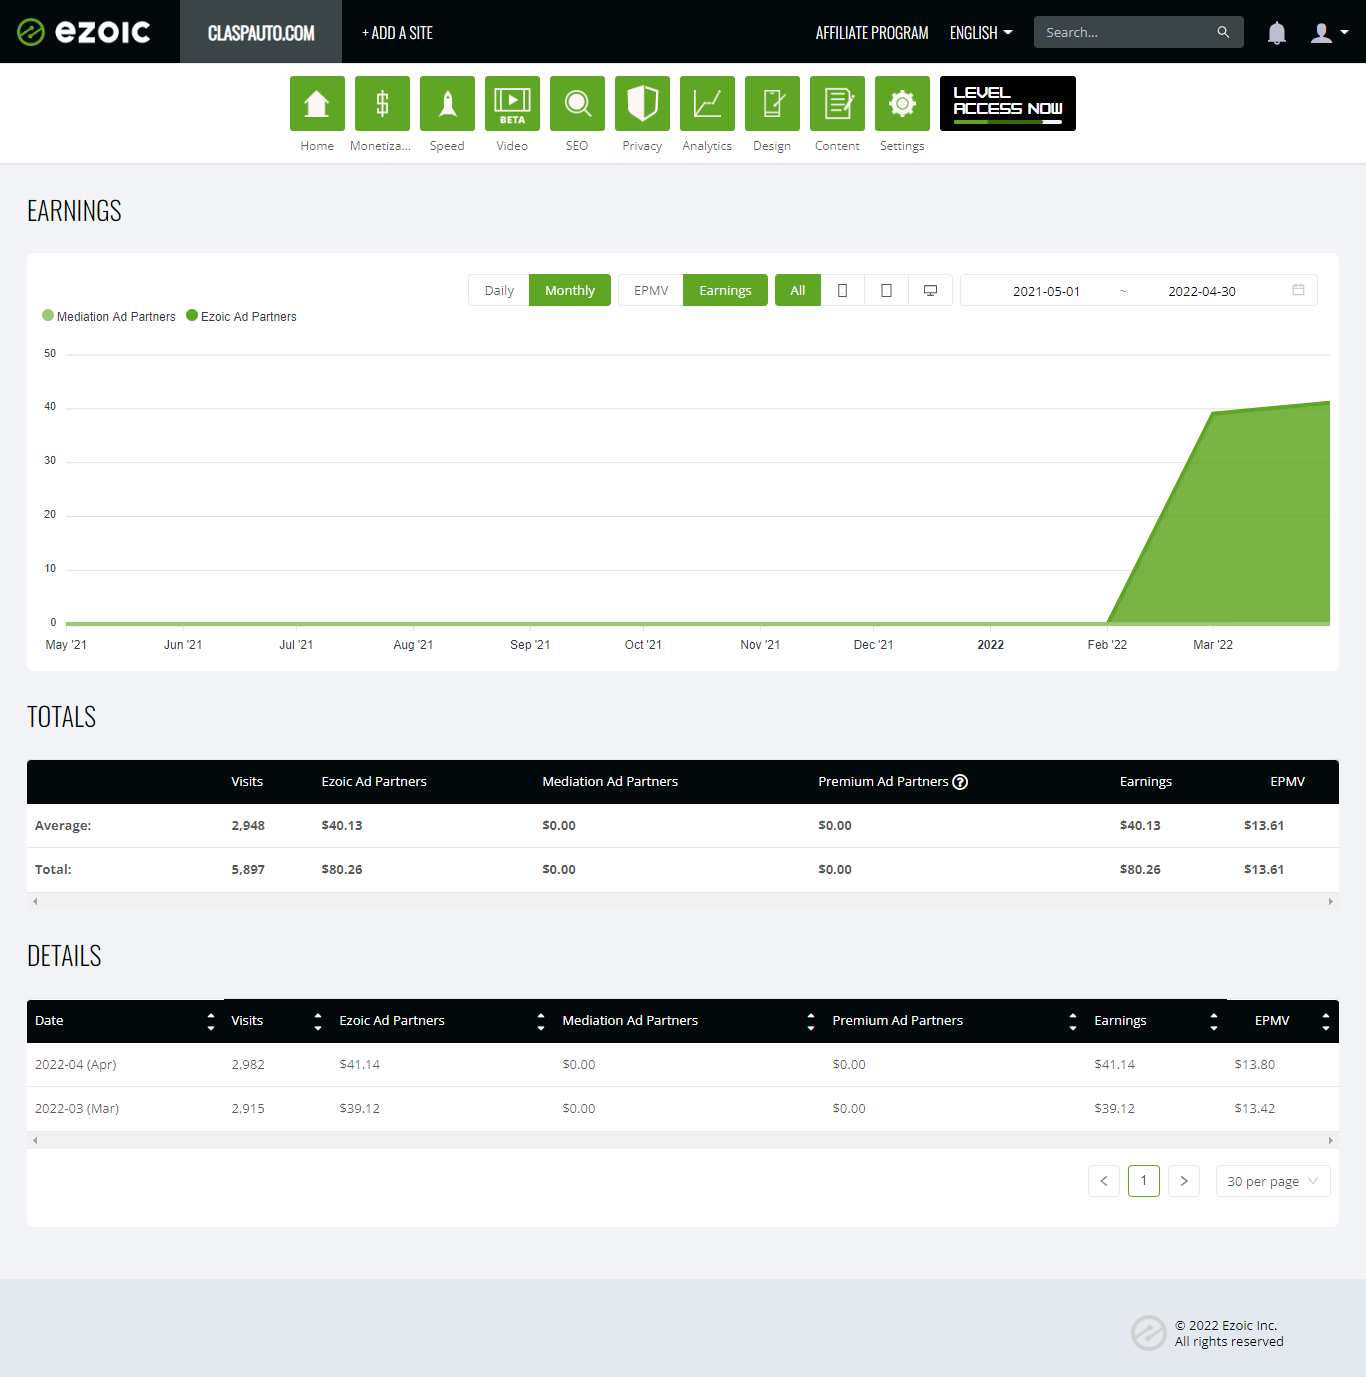Open the Design icon
This screenshot has height=1377, width=1366.
coord(772,104)
